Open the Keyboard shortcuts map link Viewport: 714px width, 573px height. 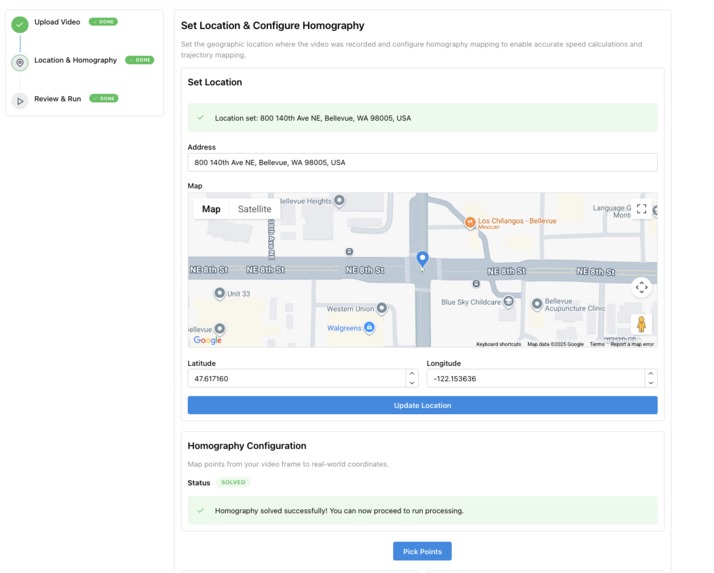[499, 344]
